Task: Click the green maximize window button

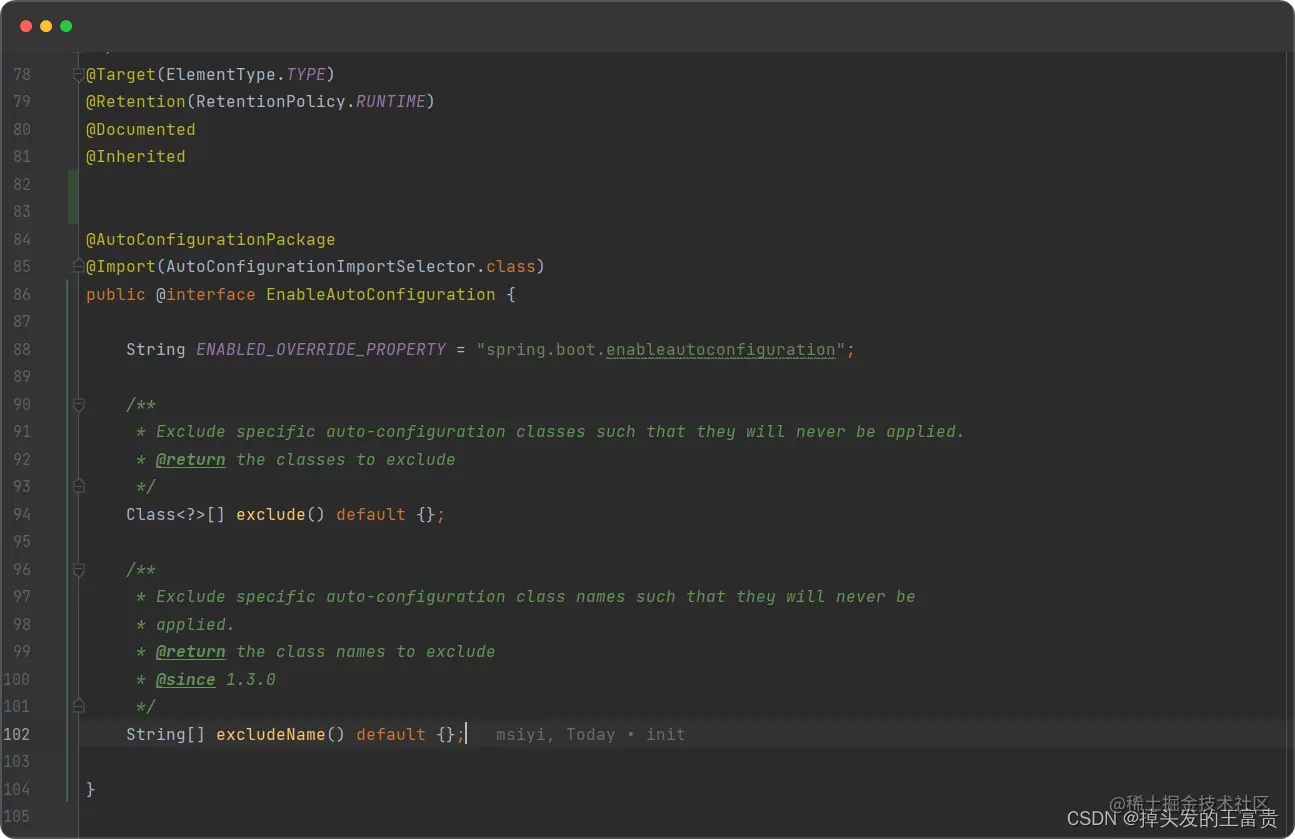Action: [66, 26]
